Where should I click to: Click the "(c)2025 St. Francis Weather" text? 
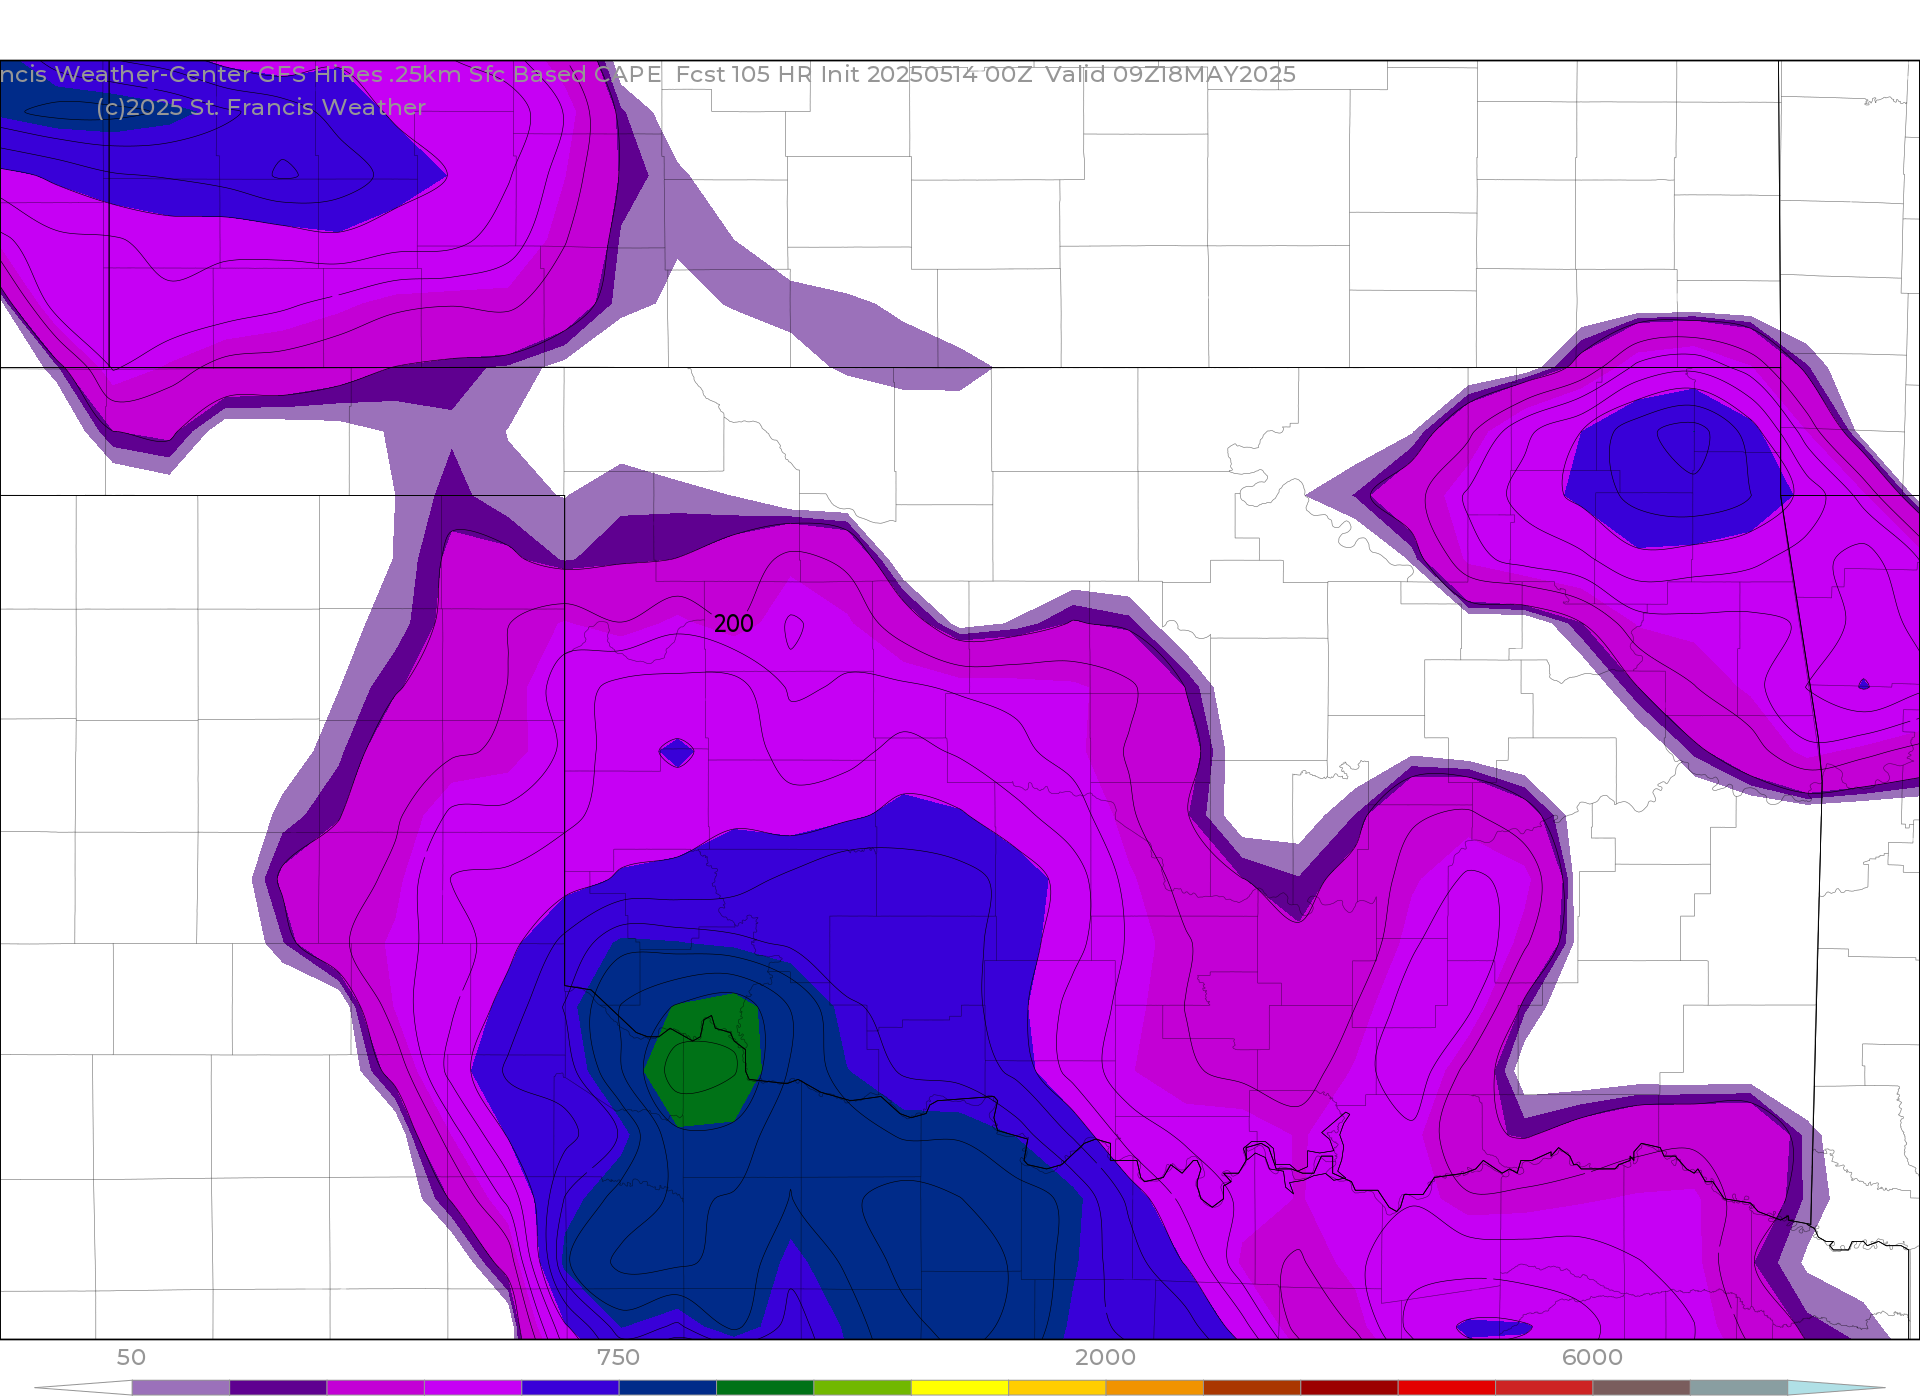261,107
